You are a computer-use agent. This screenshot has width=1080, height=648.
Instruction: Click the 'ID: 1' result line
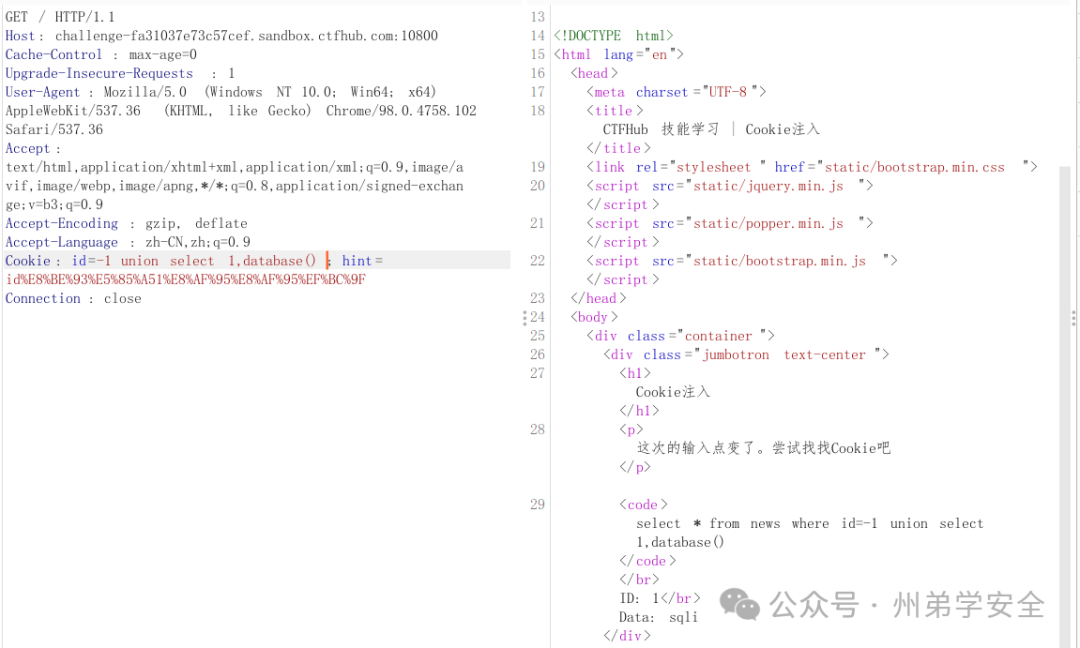point(659,598)
